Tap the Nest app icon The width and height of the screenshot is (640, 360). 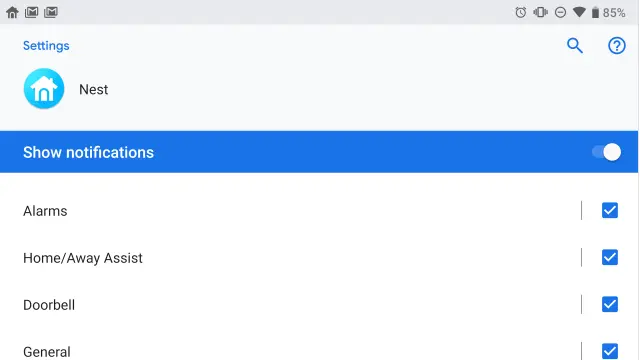pos(44,89)
